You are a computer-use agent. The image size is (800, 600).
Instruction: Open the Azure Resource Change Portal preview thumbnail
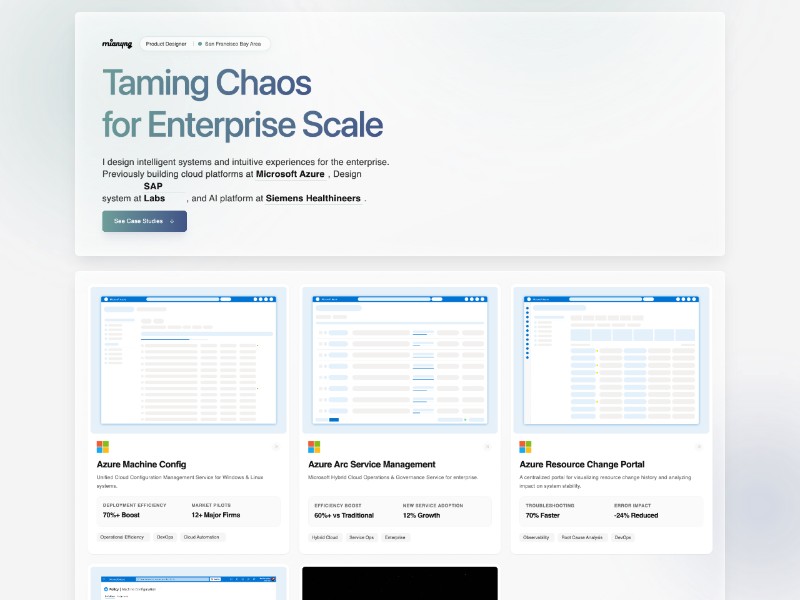(x=611, y=360)
